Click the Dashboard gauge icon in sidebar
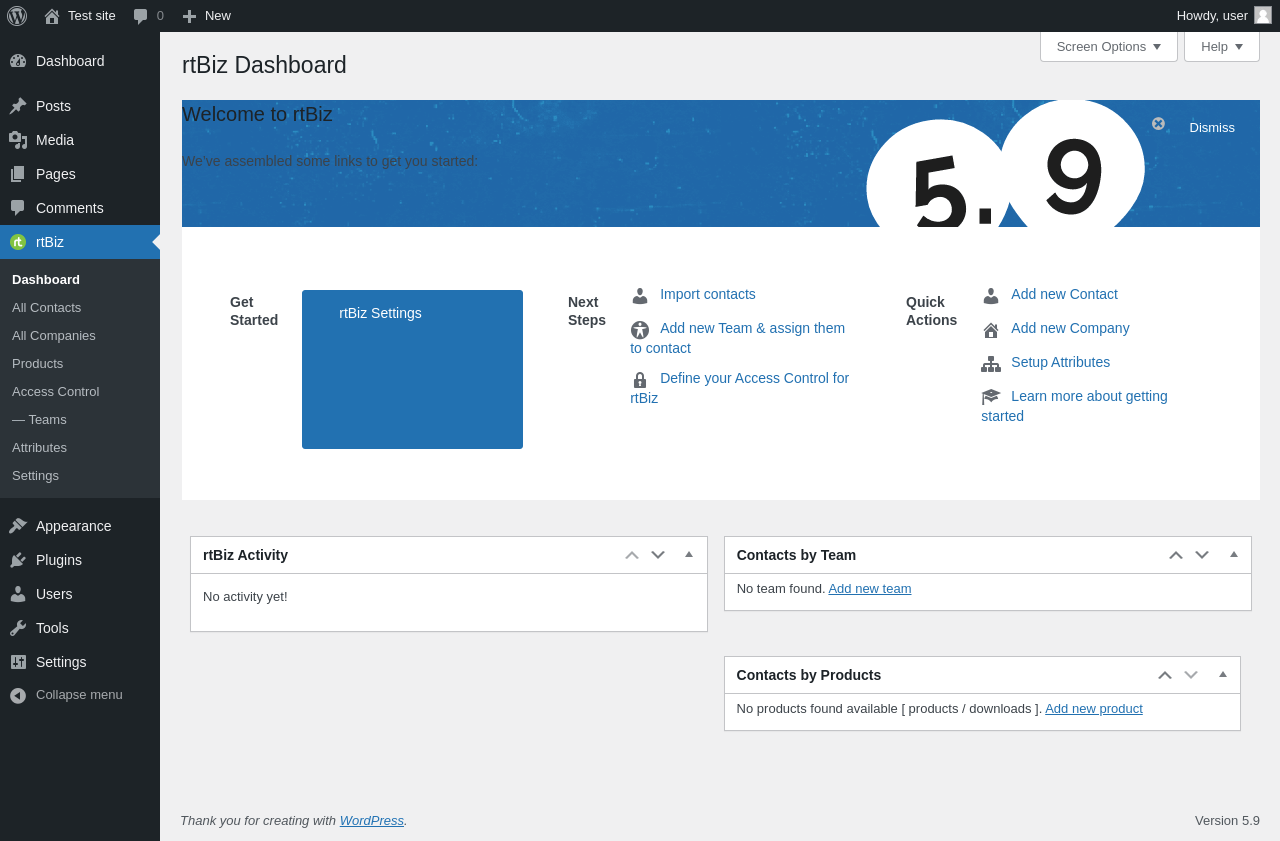1280x841 pixels. (x=18, y=61)
